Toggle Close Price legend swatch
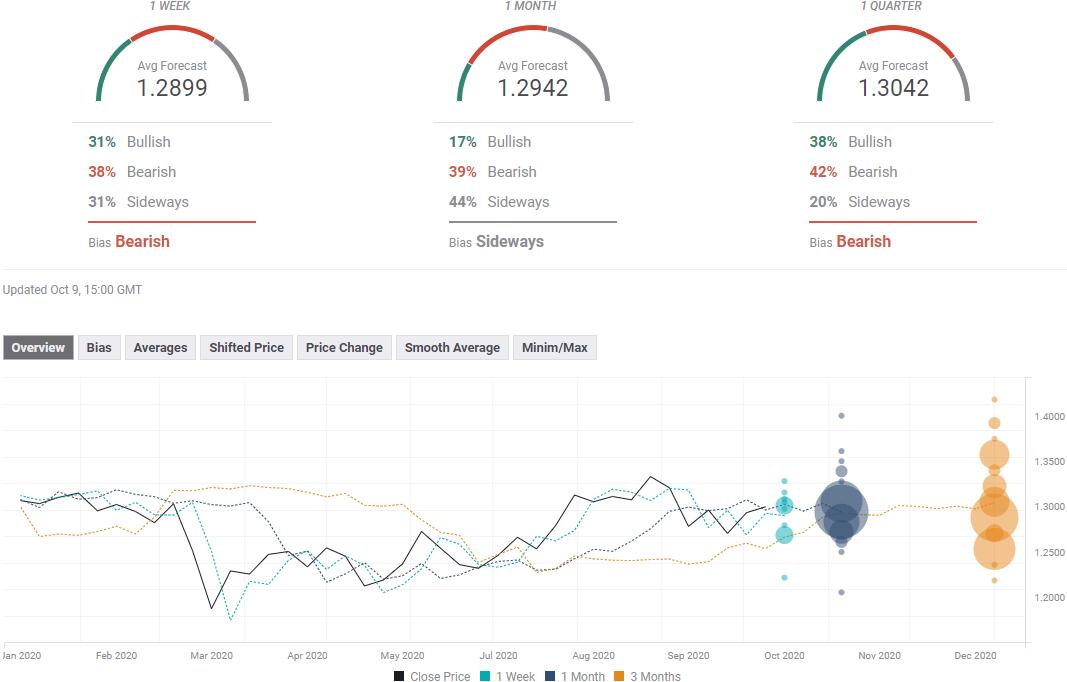The height and width of the screenshot is (682, 1067). [399, 676]
